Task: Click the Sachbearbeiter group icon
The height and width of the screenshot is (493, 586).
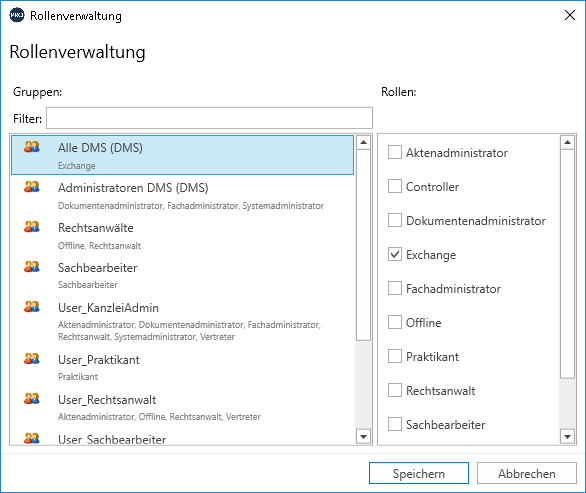Action: pos(32,266)
